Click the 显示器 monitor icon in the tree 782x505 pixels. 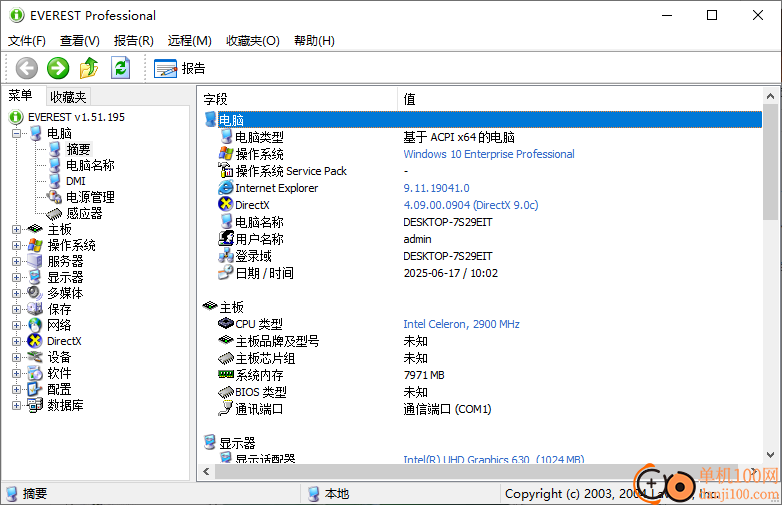[35, 277]
